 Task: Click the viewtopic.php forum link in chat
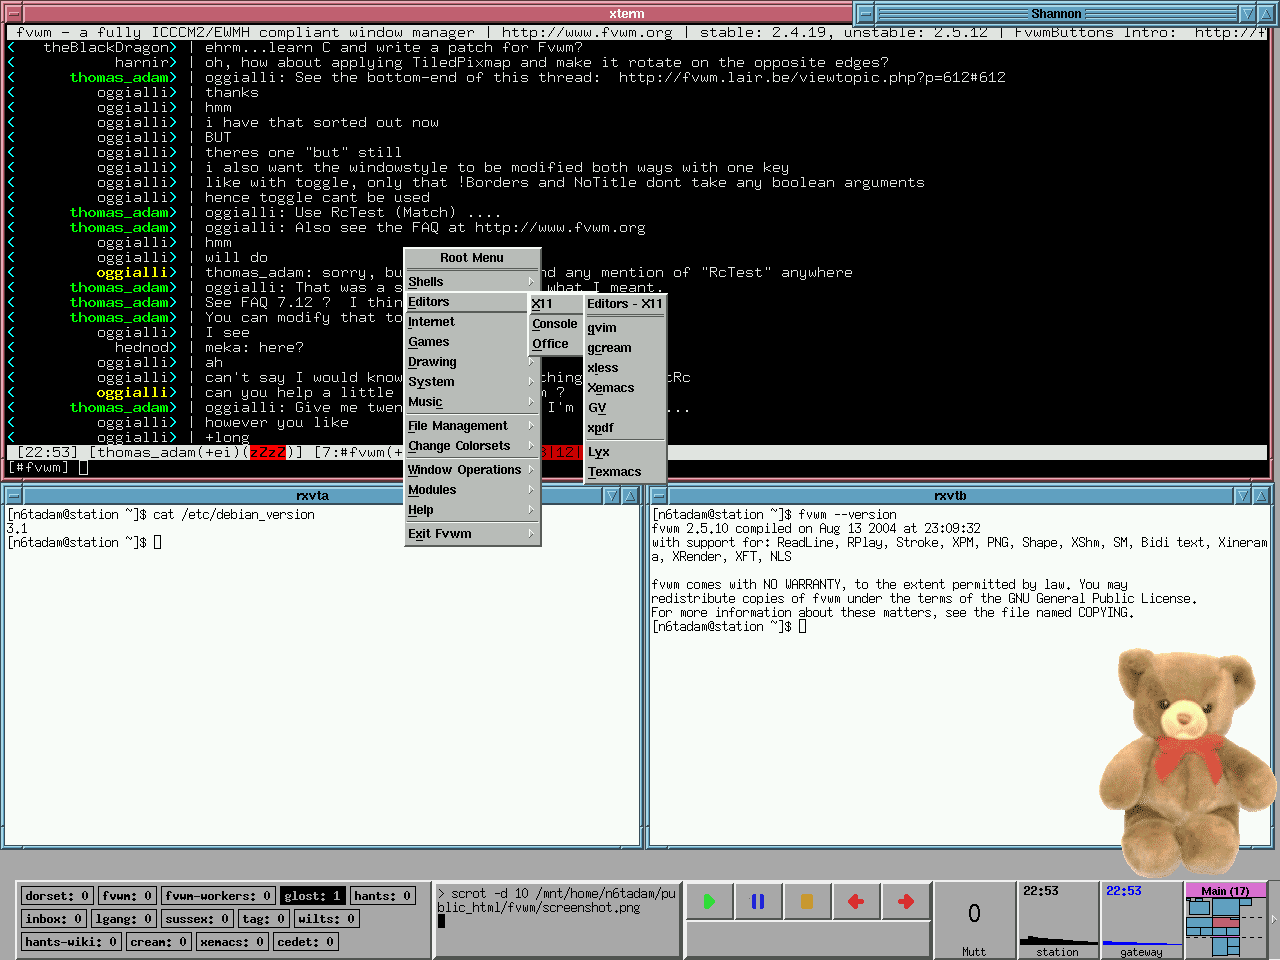click(x=812, y=78)
